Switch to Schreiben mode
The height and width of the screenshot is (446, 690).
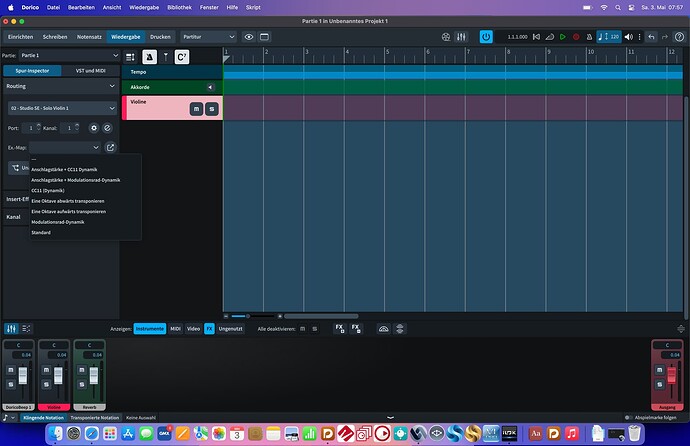pyautogui.click(x=55, y=37)
